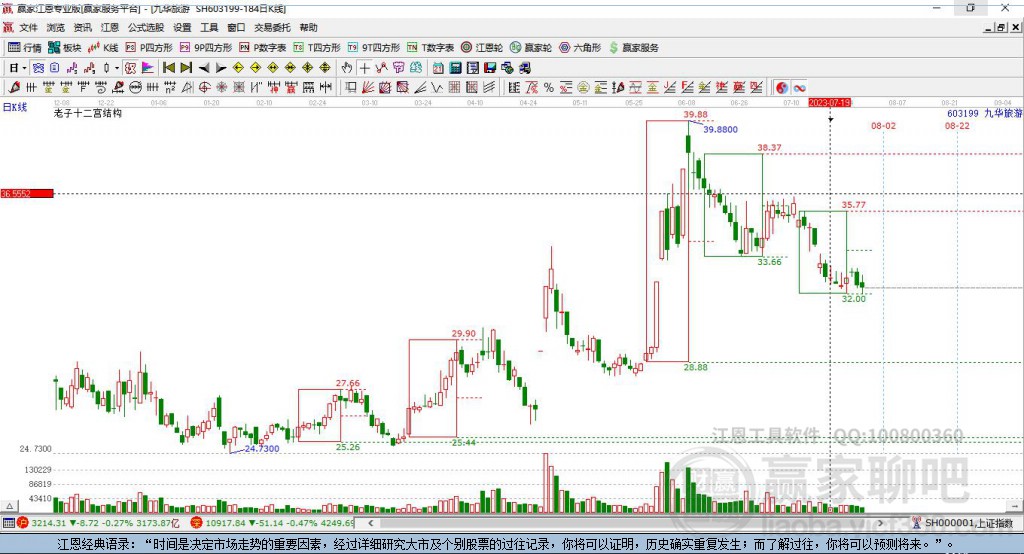This screenshot has width=1024, height=554.
Task: Open the 行情 (quotes) toolbar button
Action: (24, 48)
